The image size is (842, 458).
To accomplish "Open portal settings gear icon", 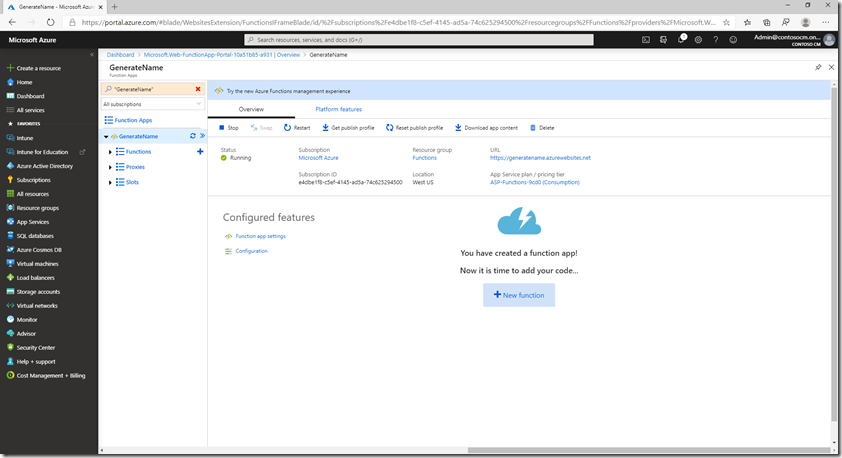I will point(698,40).
